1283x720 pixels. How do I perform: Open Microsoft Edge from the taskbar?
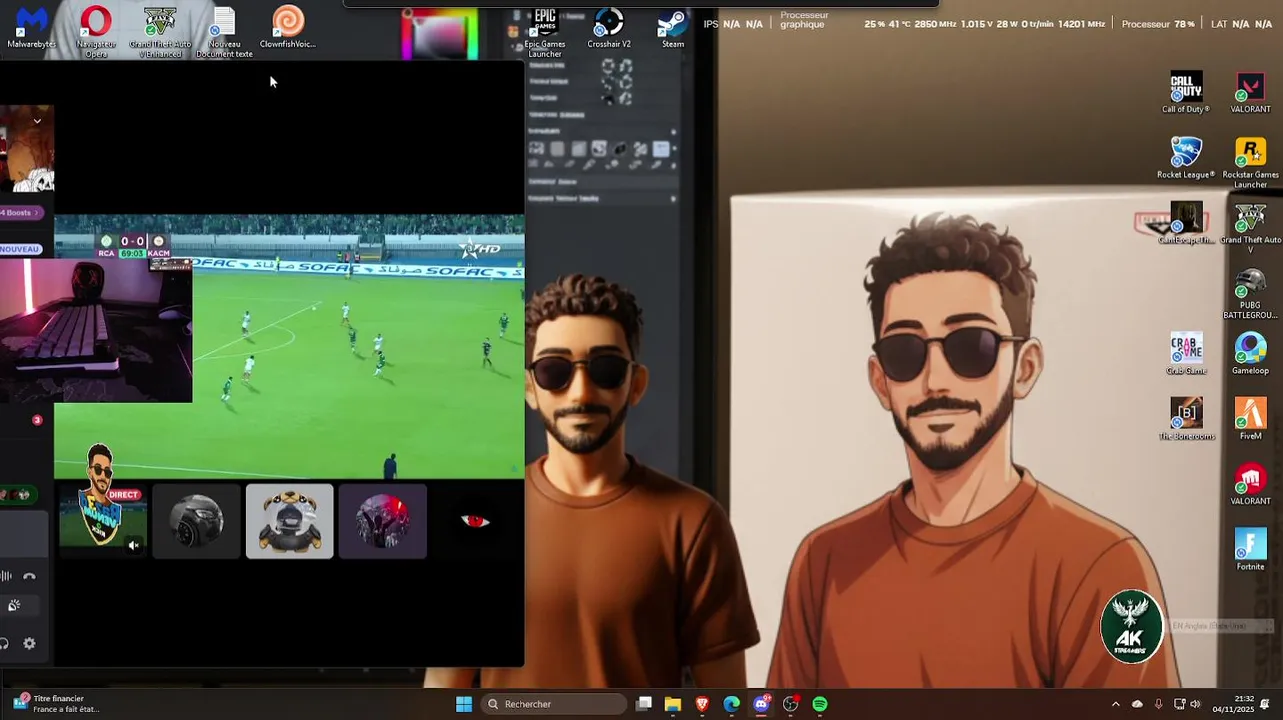pos(732,704)
